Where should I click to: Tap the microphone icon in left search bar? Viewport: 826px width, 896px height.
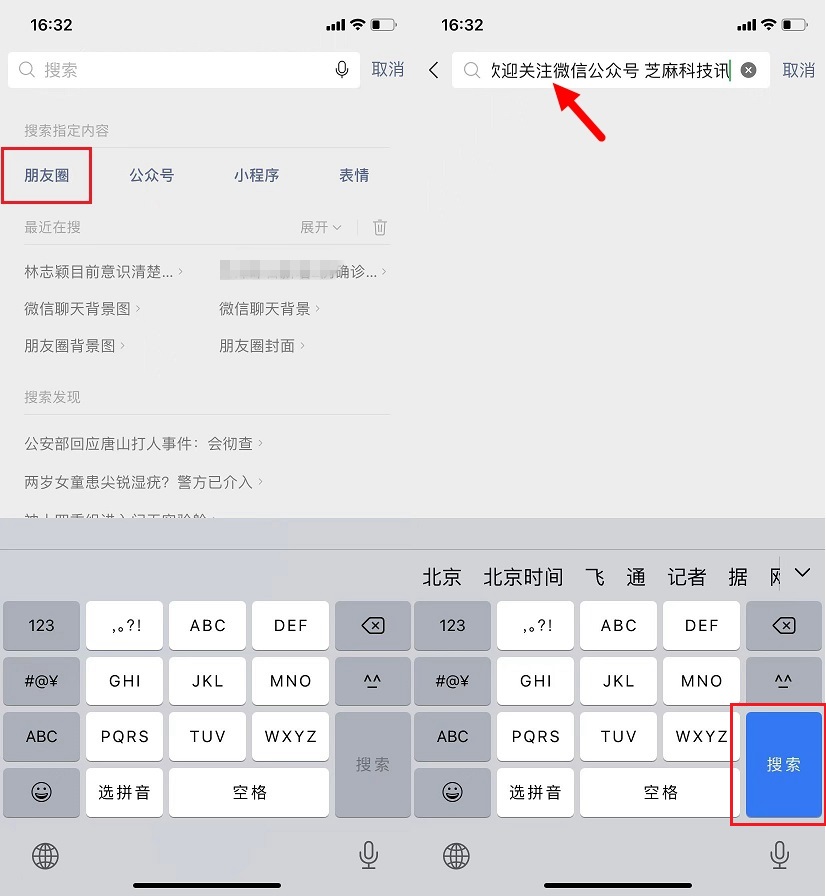[342, 70]
